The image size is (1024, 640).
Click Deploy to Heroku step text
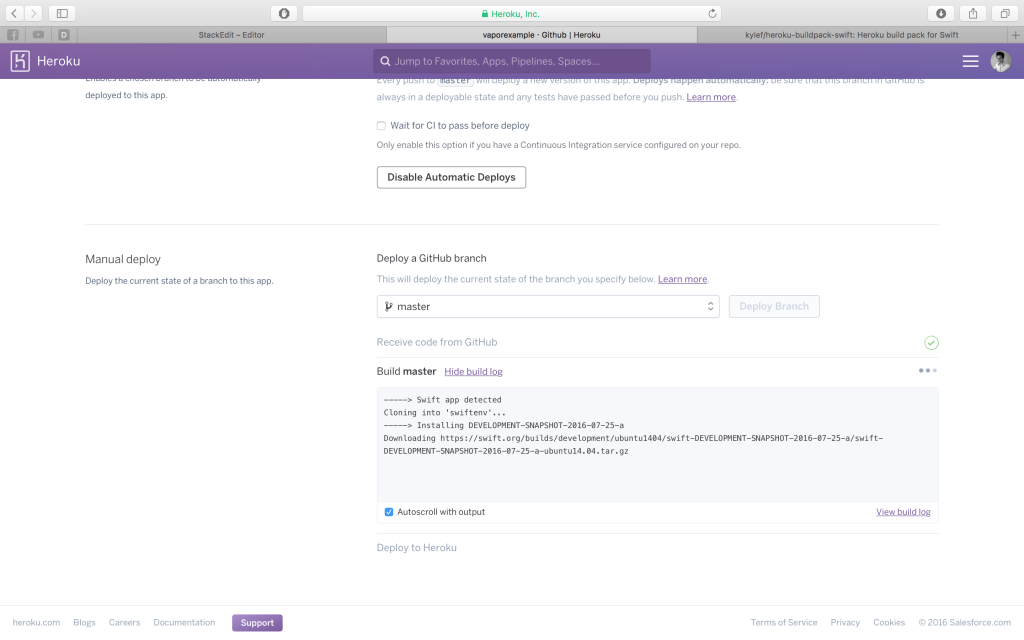point(417,548)
